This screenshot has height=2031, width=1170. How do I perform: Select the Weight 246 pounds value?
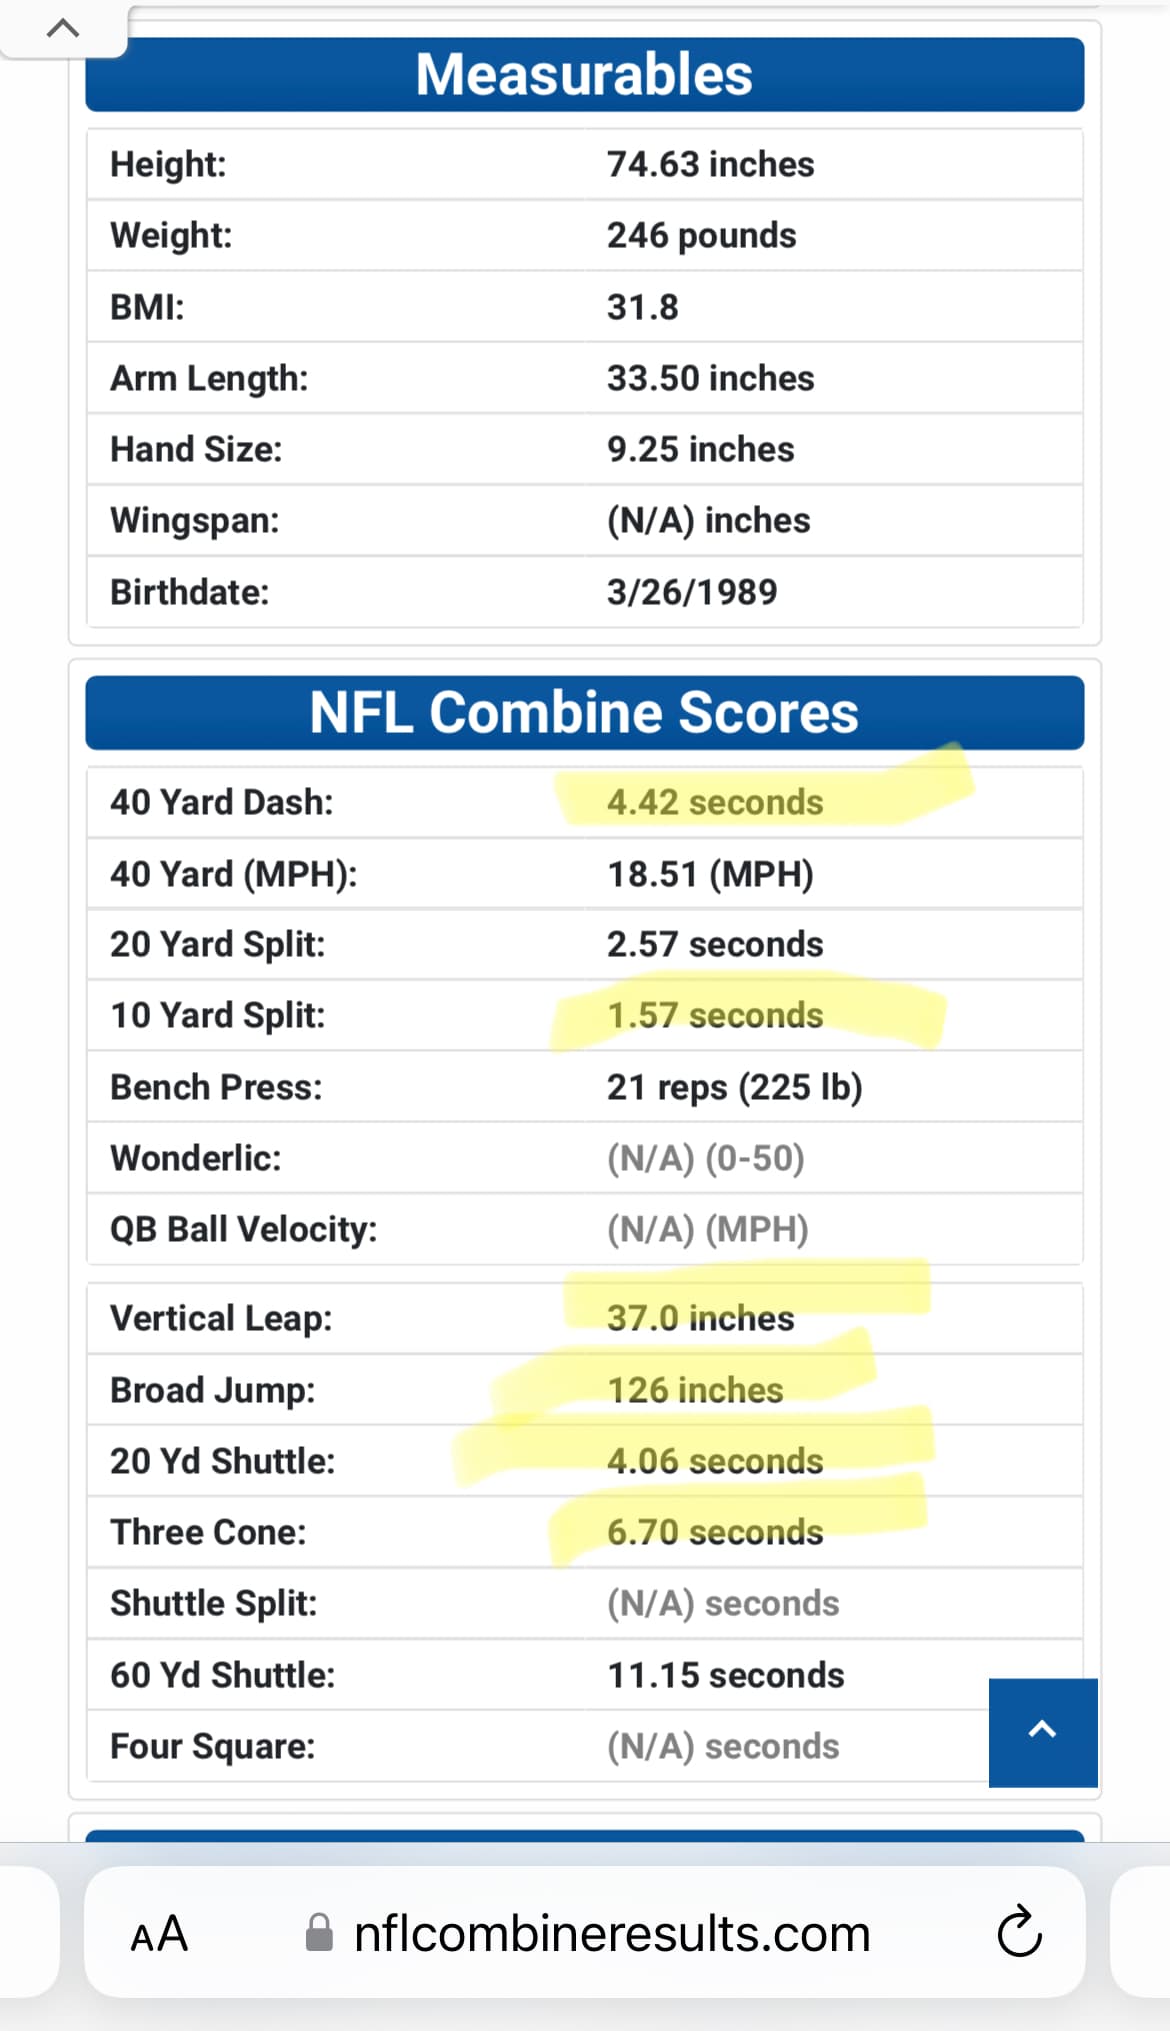pos(701,236)
